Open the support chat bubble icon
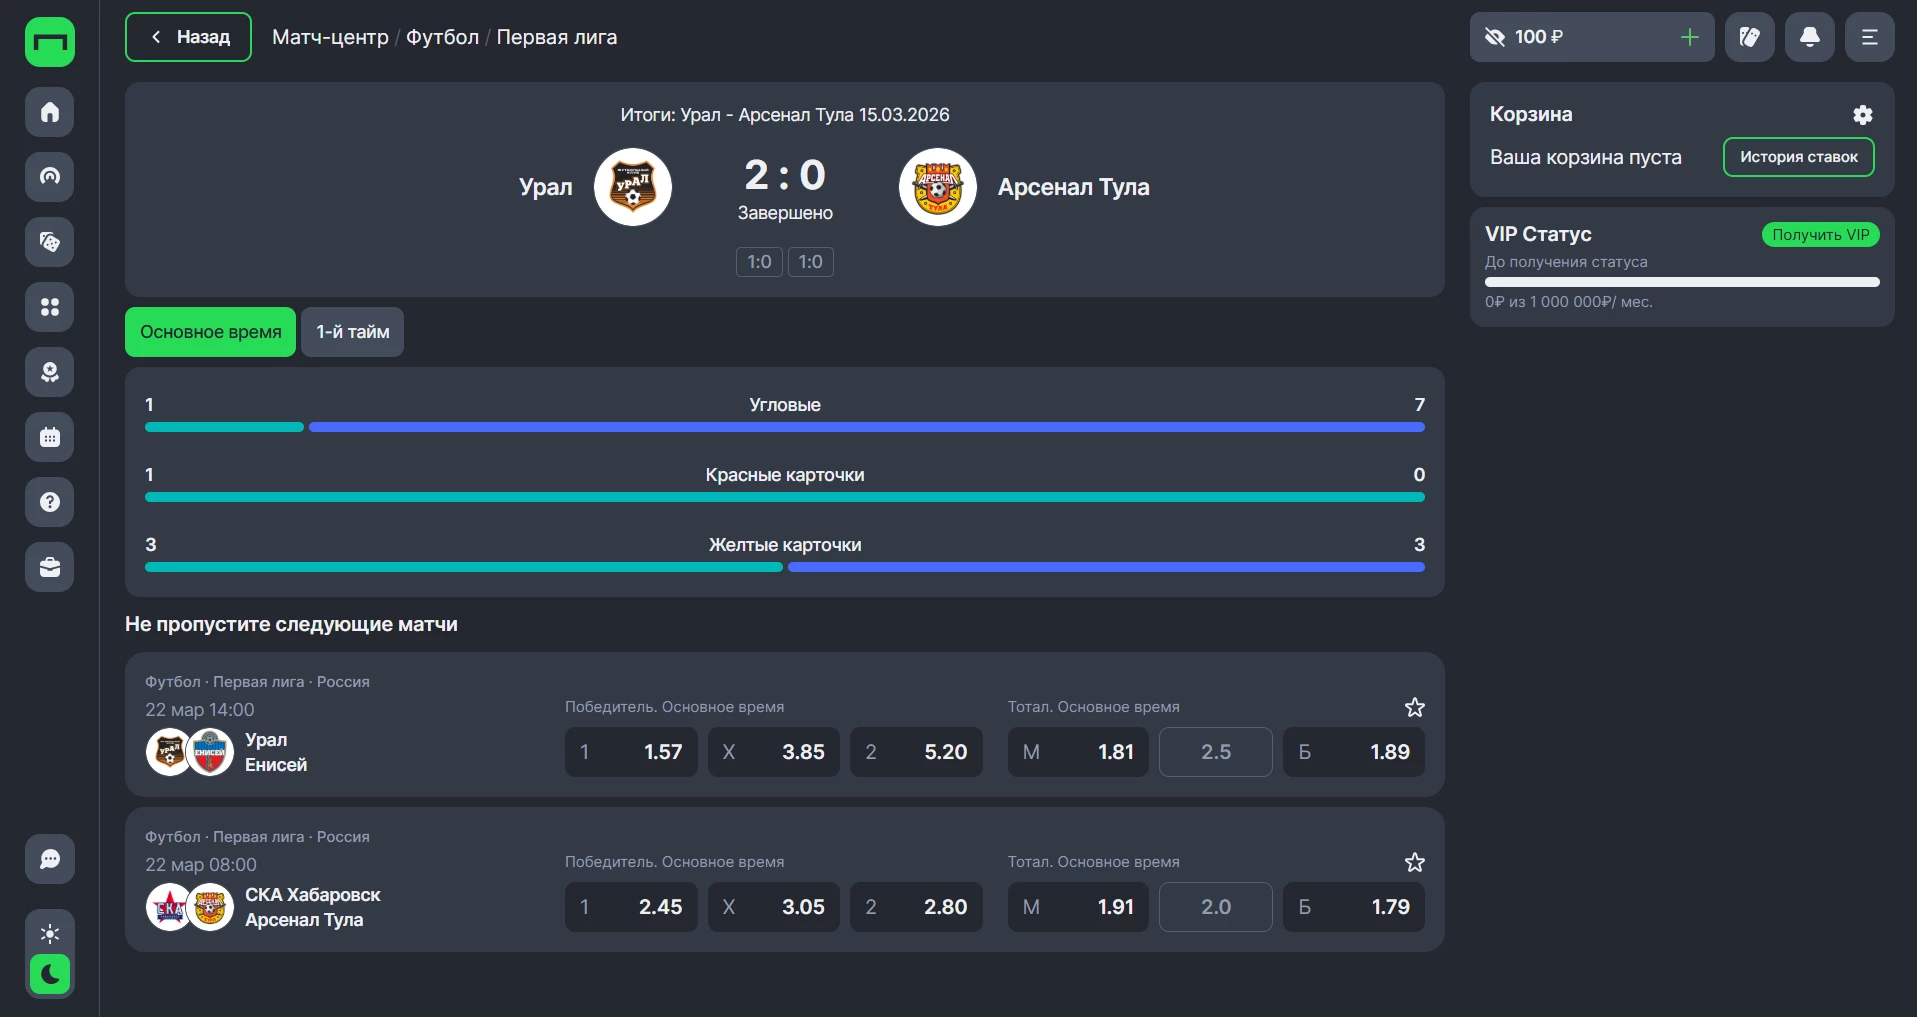The width and height of the screenshot is (1917, 1017). click(50, 859)
